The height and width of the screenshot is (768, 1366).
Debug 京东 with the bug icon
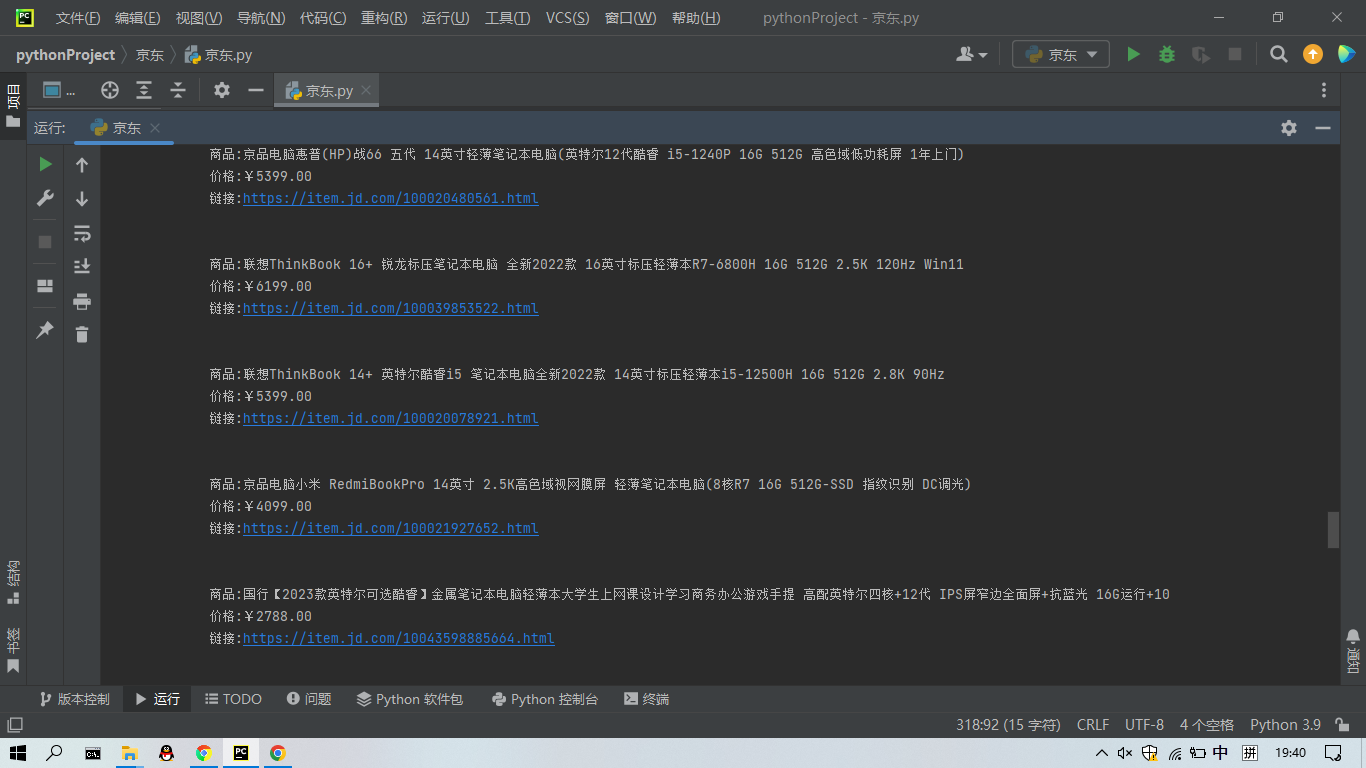pyautogui.click(x=1167, y=54)
